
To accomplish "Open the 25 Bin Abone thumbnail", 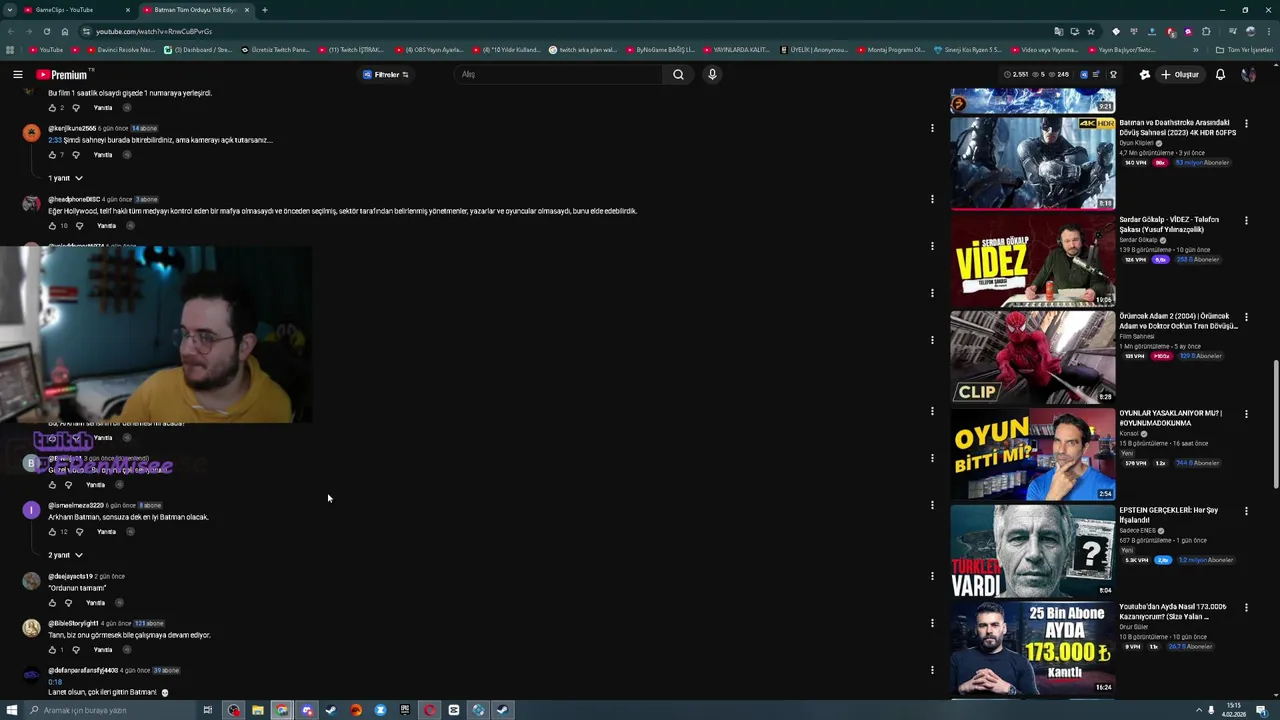I will 1032,648.
